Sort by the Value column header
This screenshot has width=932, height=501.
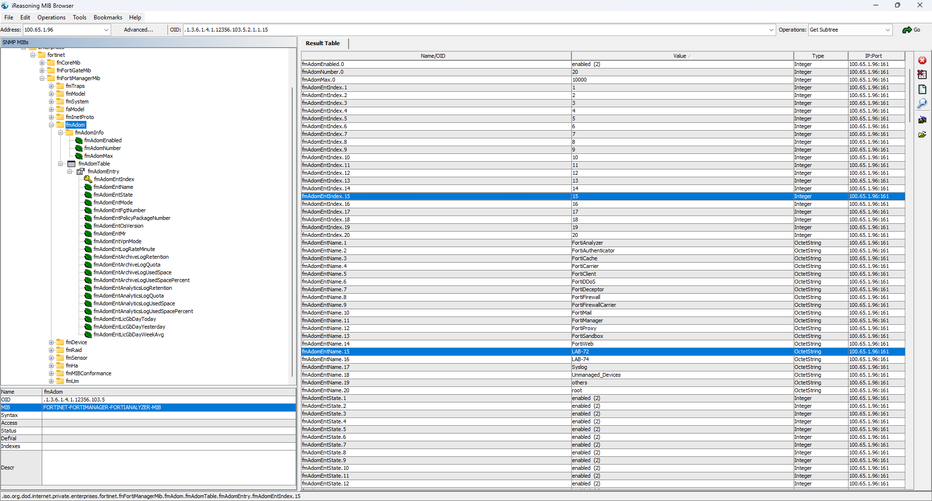coord(682,56)
